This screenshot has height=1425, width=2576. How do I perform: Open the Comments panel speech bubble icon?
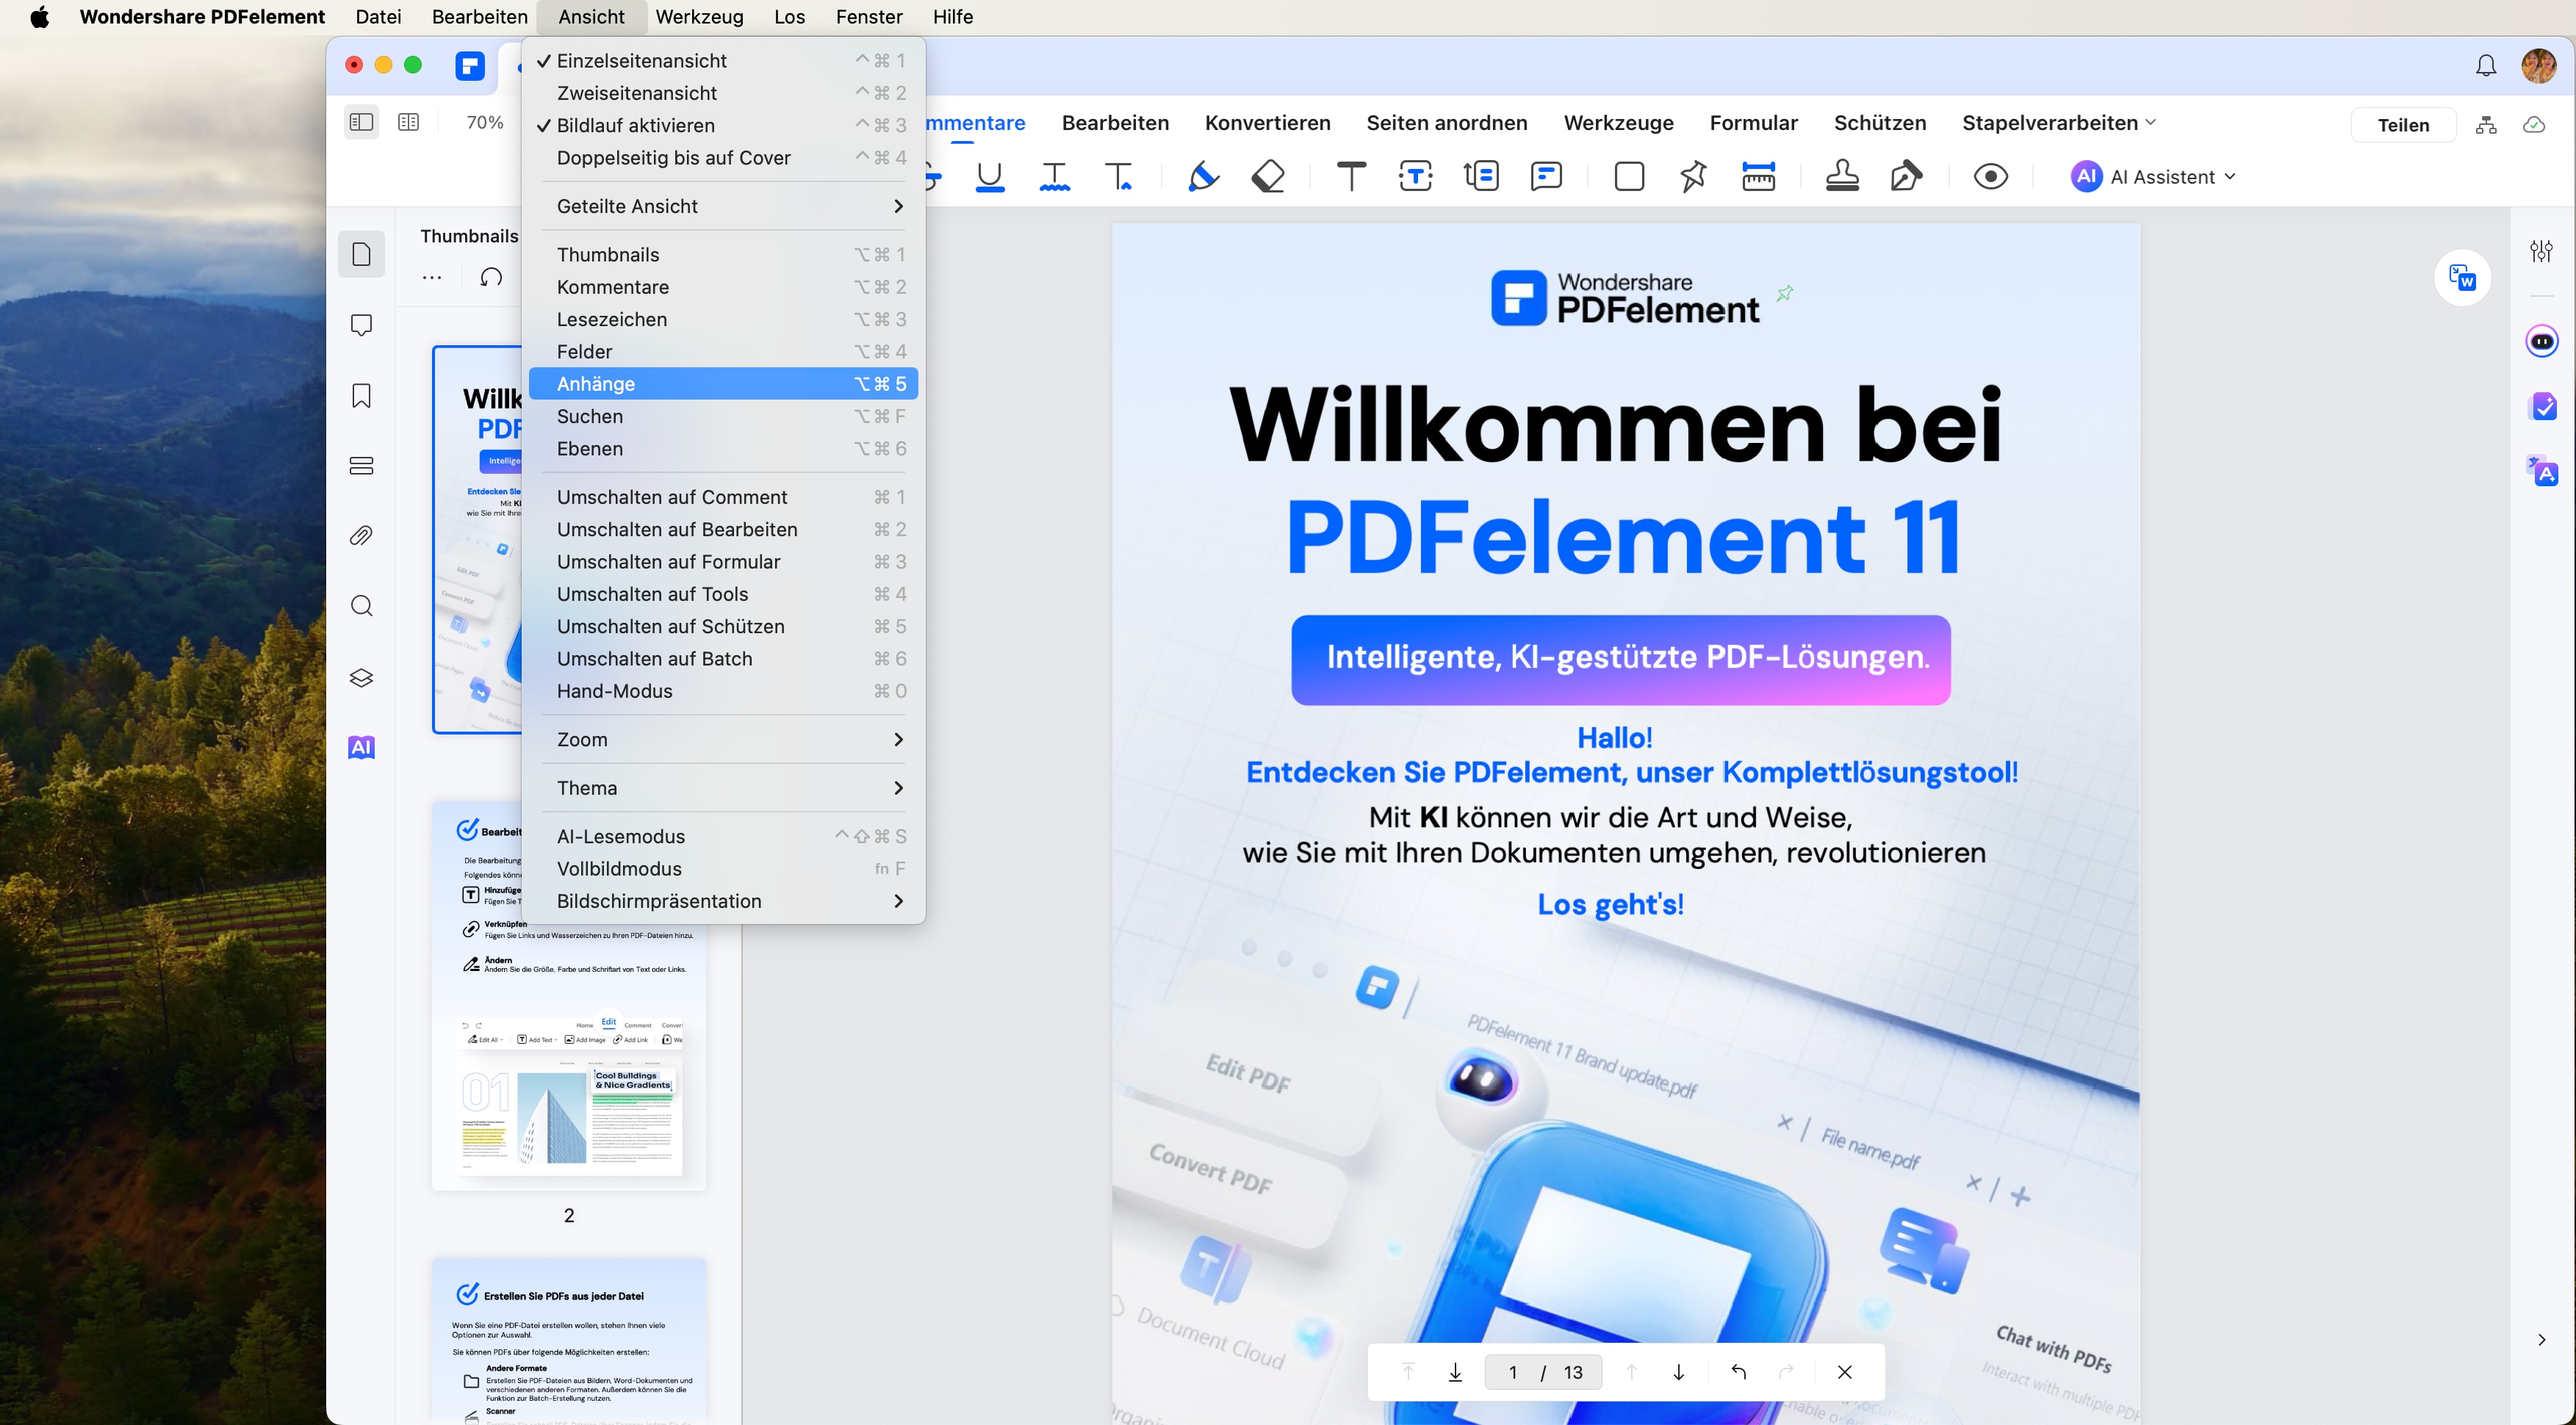click(x=361, y=325)
